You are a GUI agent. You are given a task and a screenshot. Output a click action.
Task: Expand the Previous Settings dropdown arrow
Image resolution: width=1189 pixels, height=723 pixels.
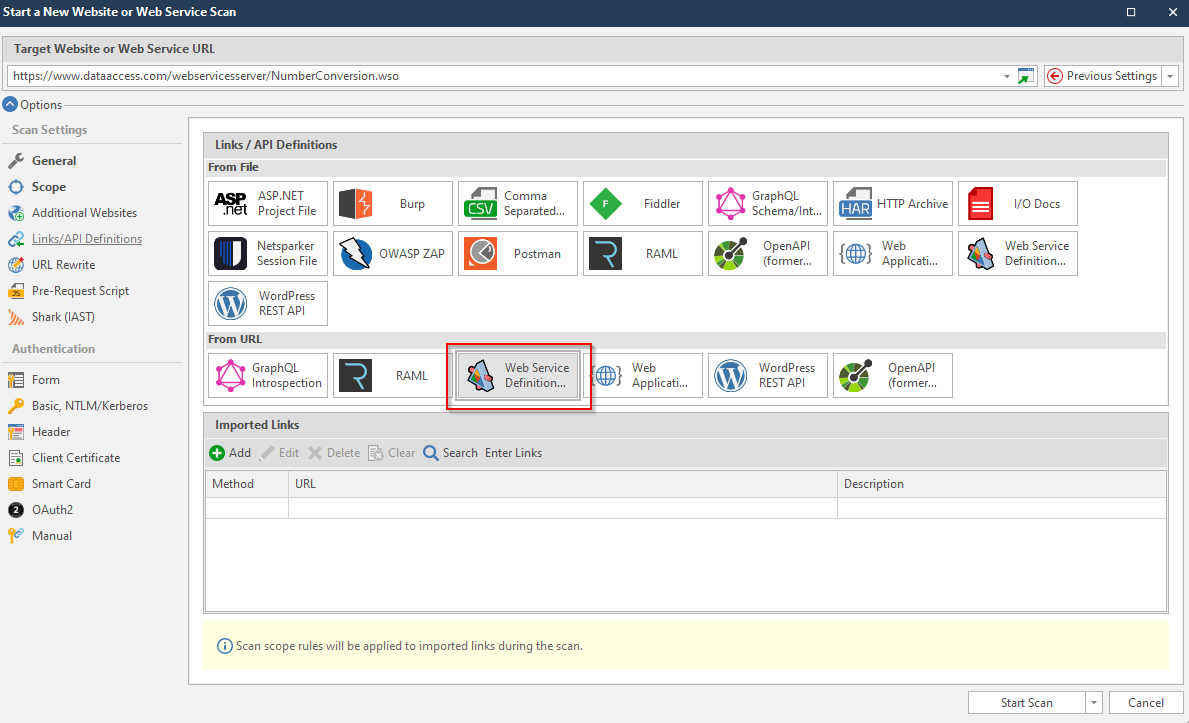[1168, 75]
